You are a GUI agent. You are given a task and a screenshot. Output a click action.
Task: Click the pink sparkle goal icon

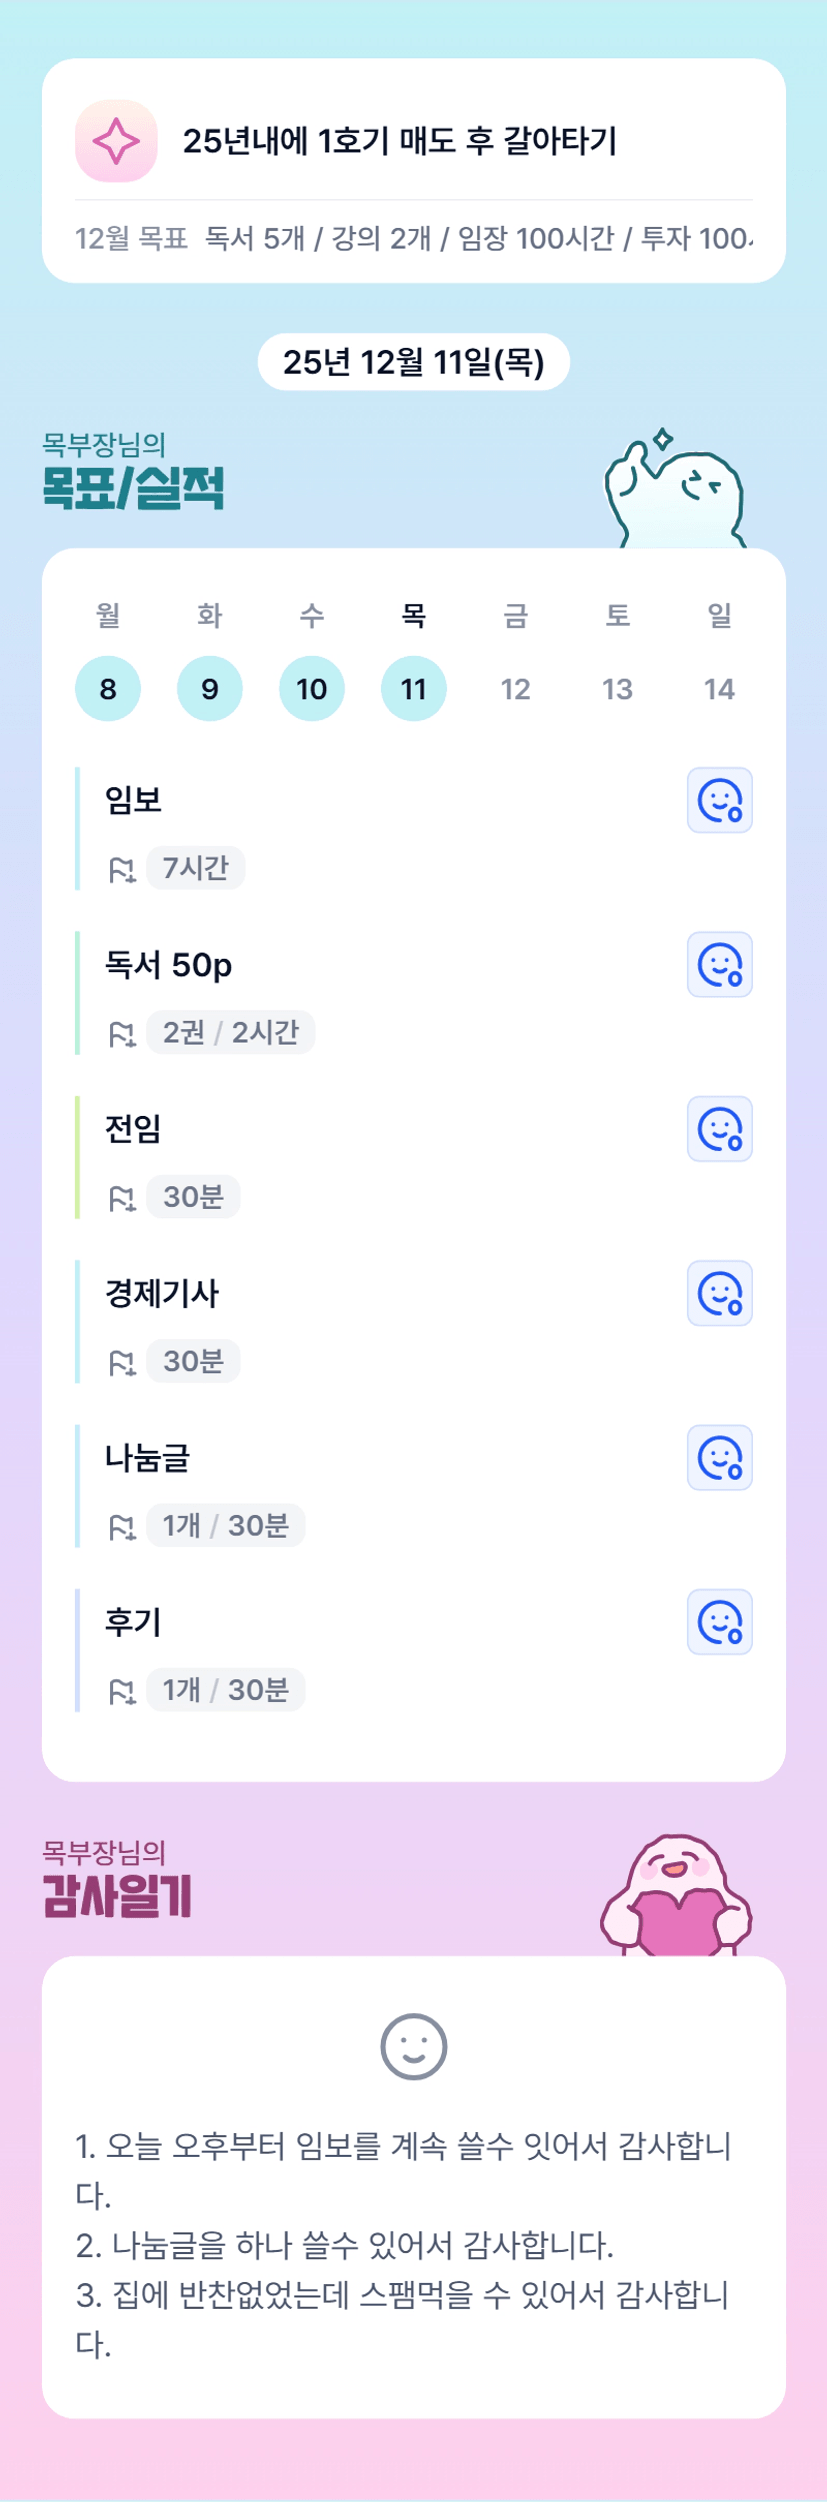[116, 141]
